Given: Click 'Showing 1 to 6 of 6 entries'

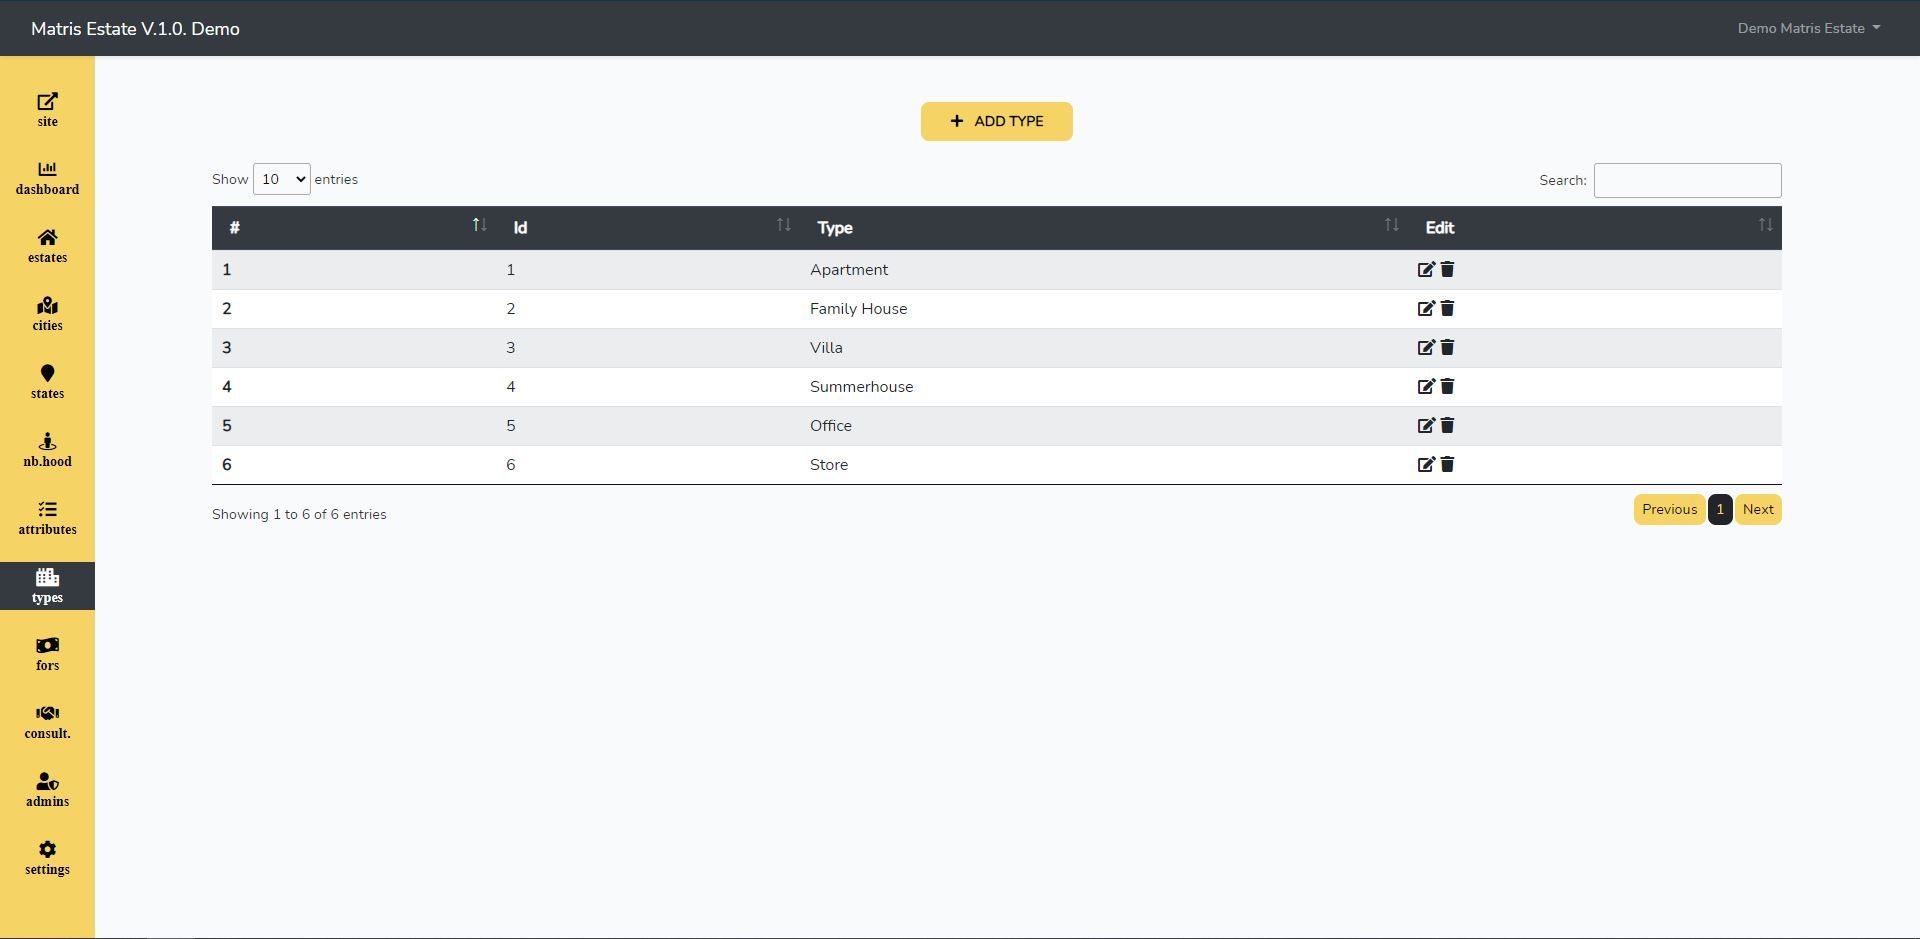Looking at the screenshot, I should [299, 514].
